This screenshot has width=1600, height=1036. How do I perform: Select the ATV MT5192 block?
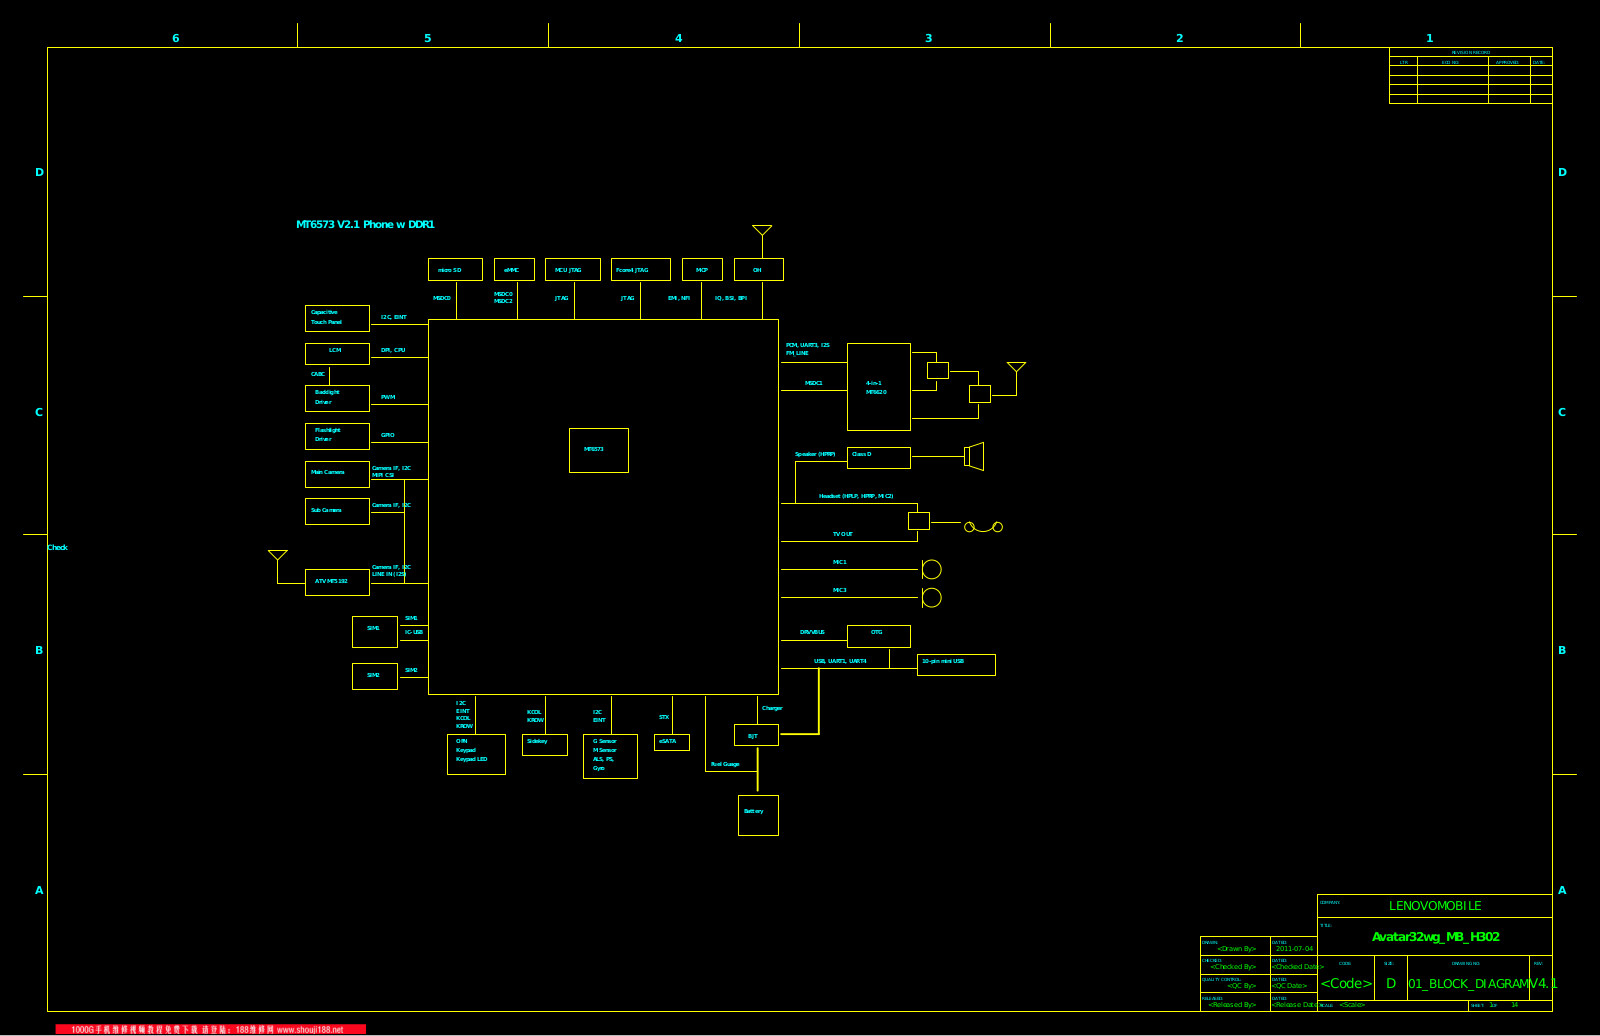click(337, 582)
